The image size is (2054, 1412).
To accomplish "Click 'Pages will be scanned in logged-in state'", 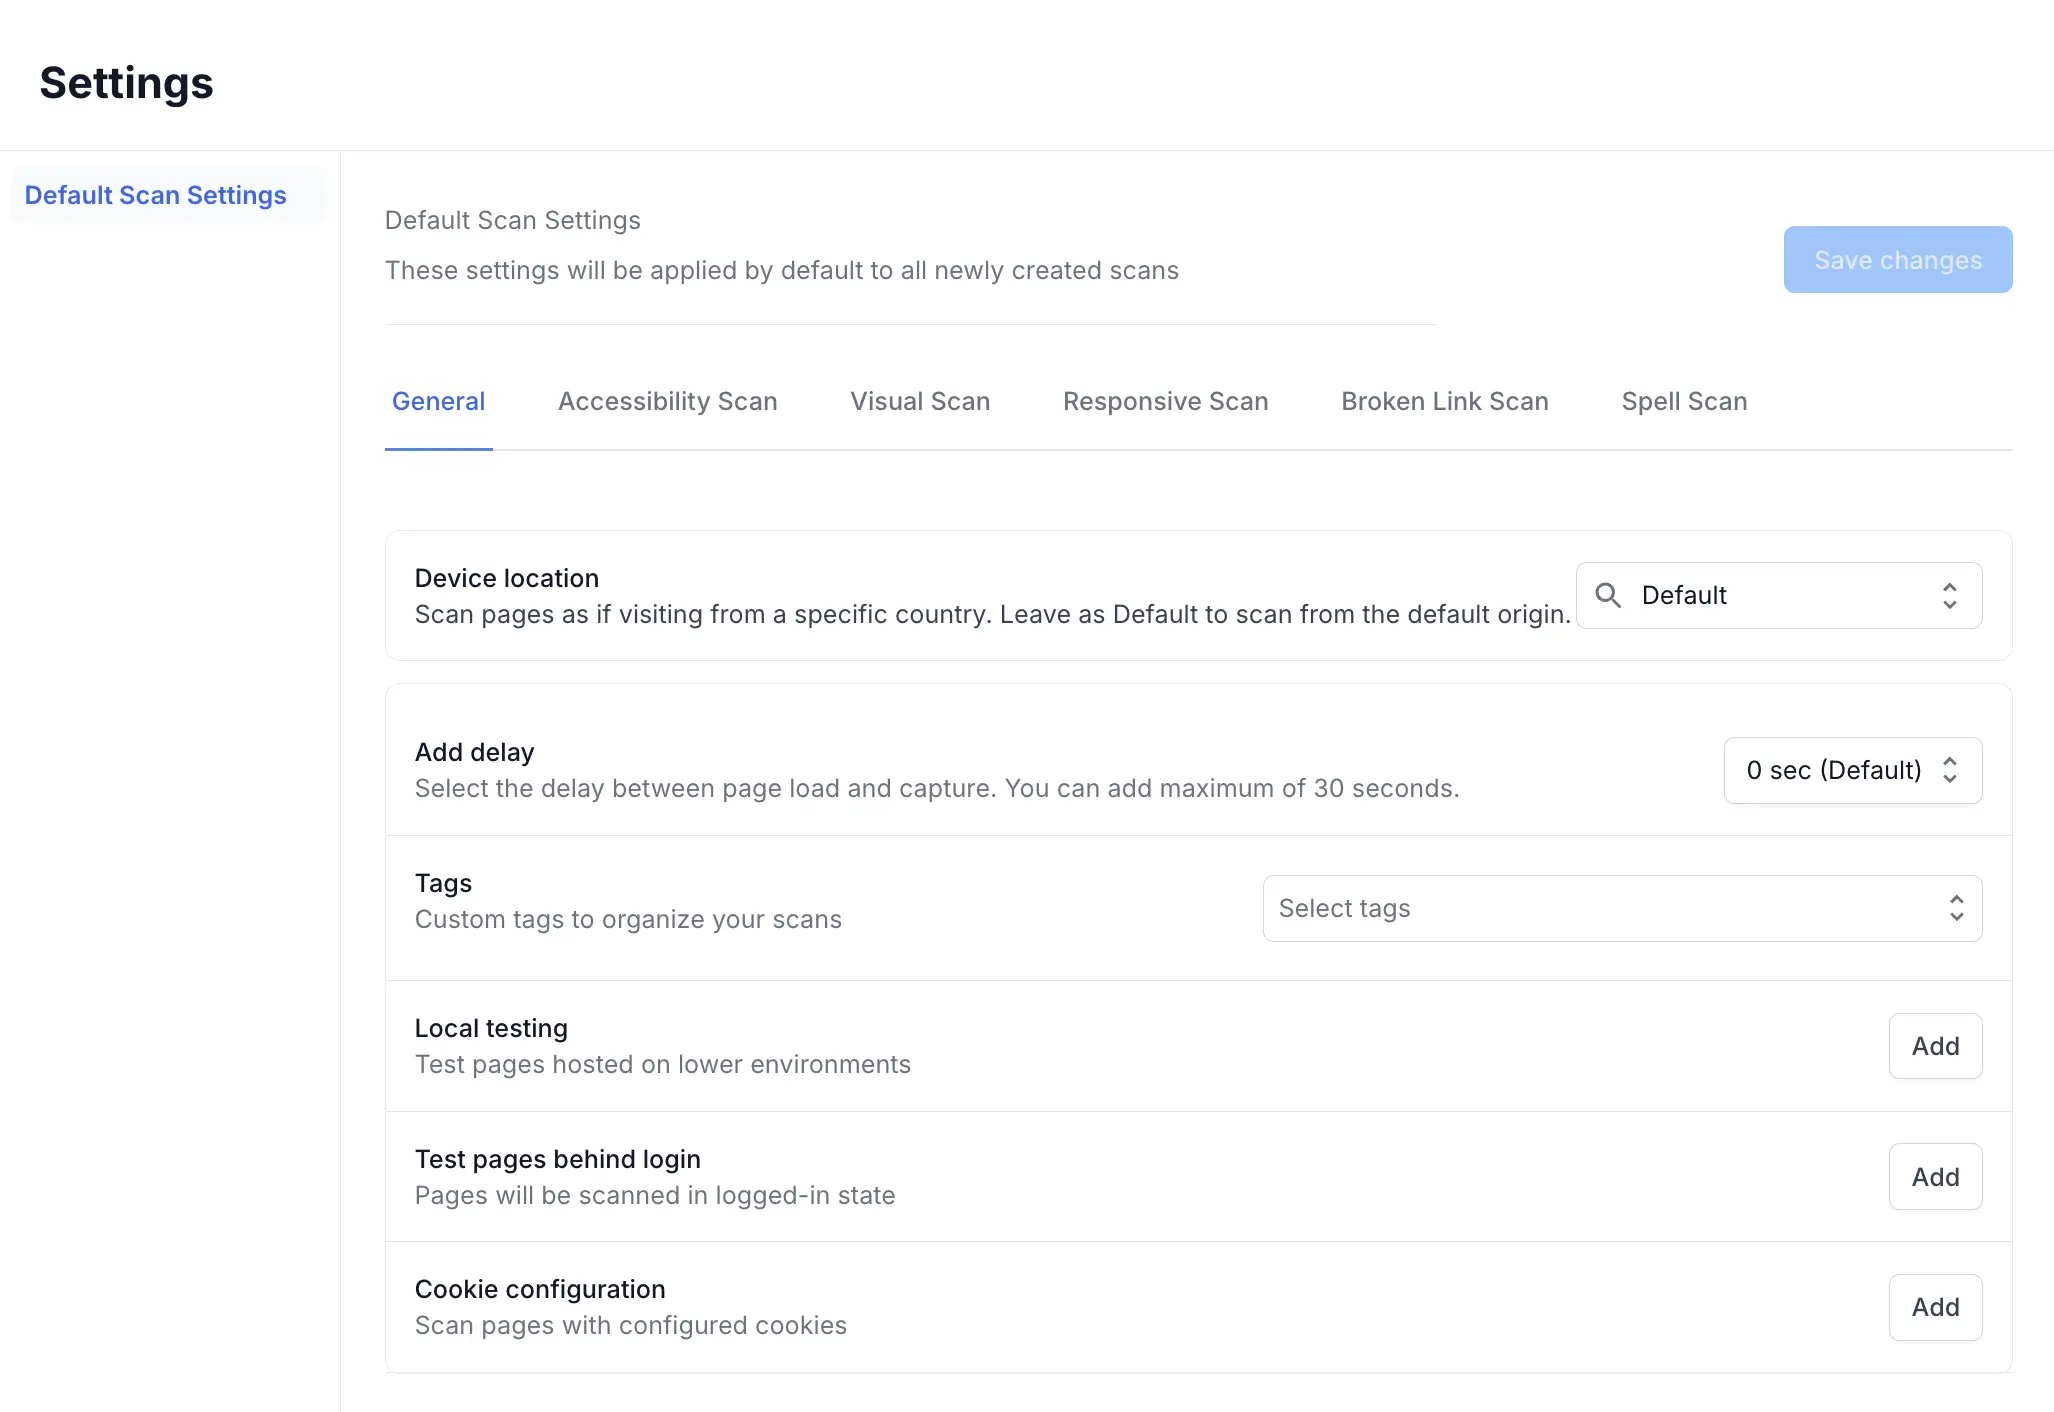I will [654, 1195].
